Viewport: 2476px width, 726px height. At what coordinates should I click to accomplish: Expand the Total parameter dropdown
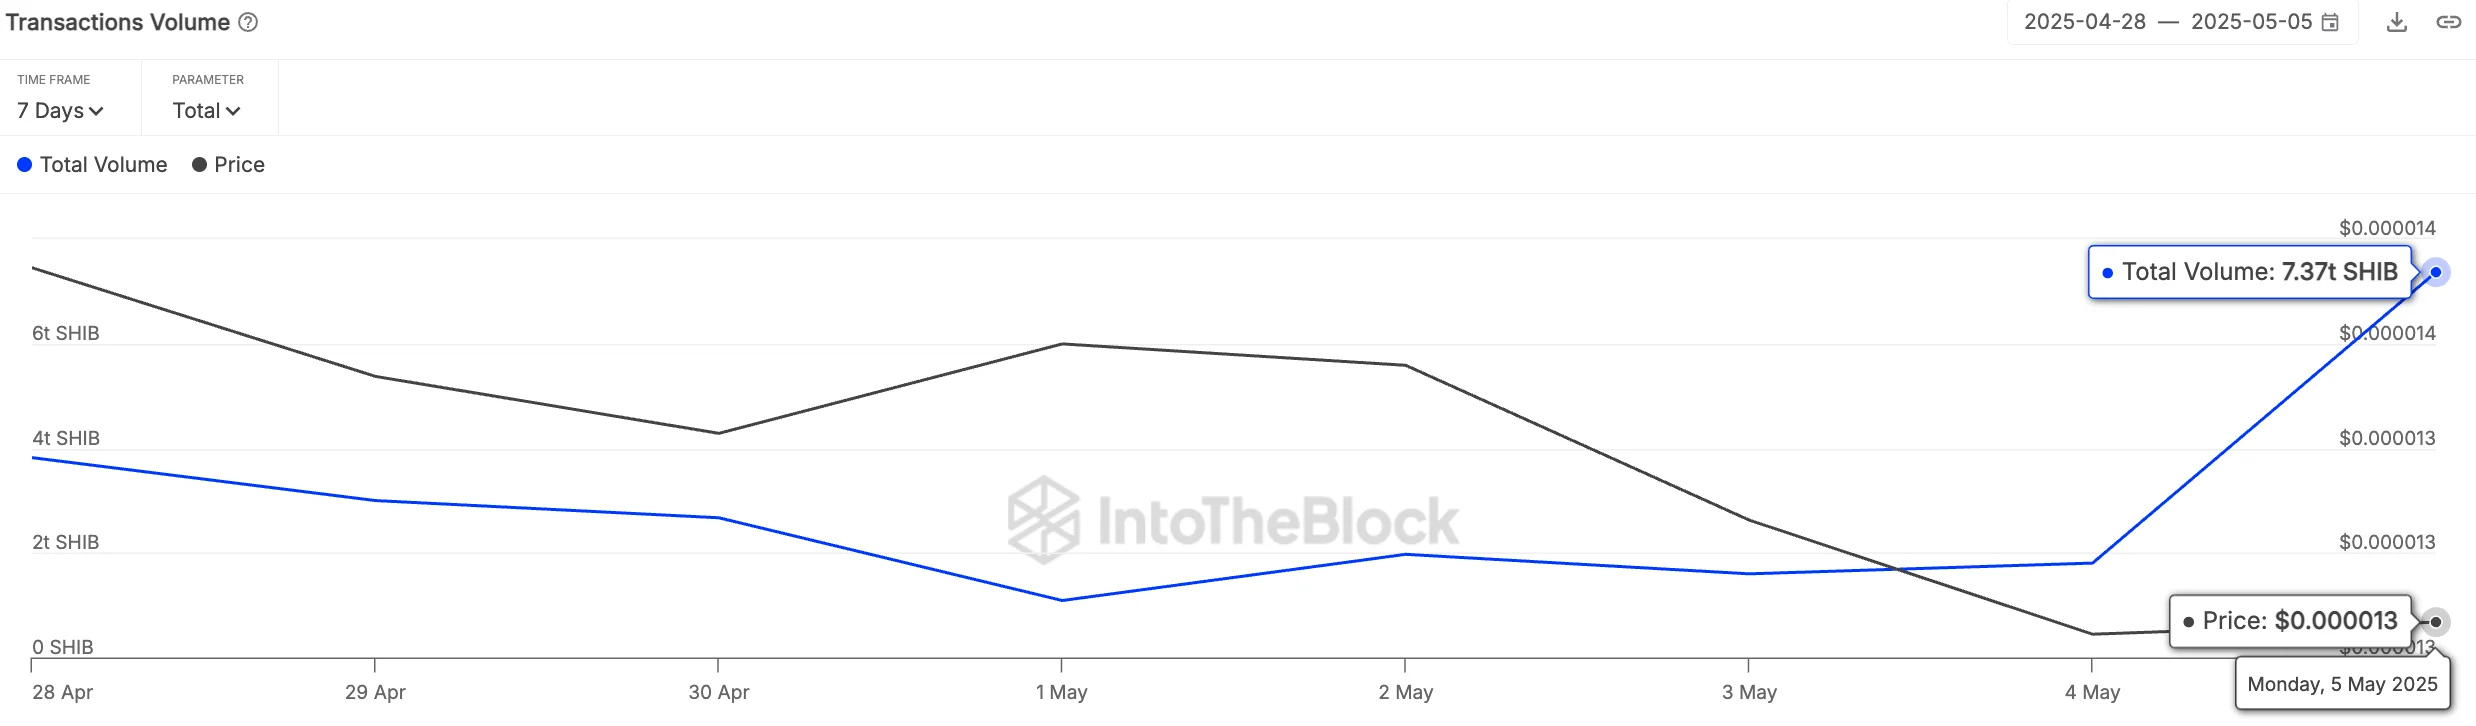(x=206, y=110)
